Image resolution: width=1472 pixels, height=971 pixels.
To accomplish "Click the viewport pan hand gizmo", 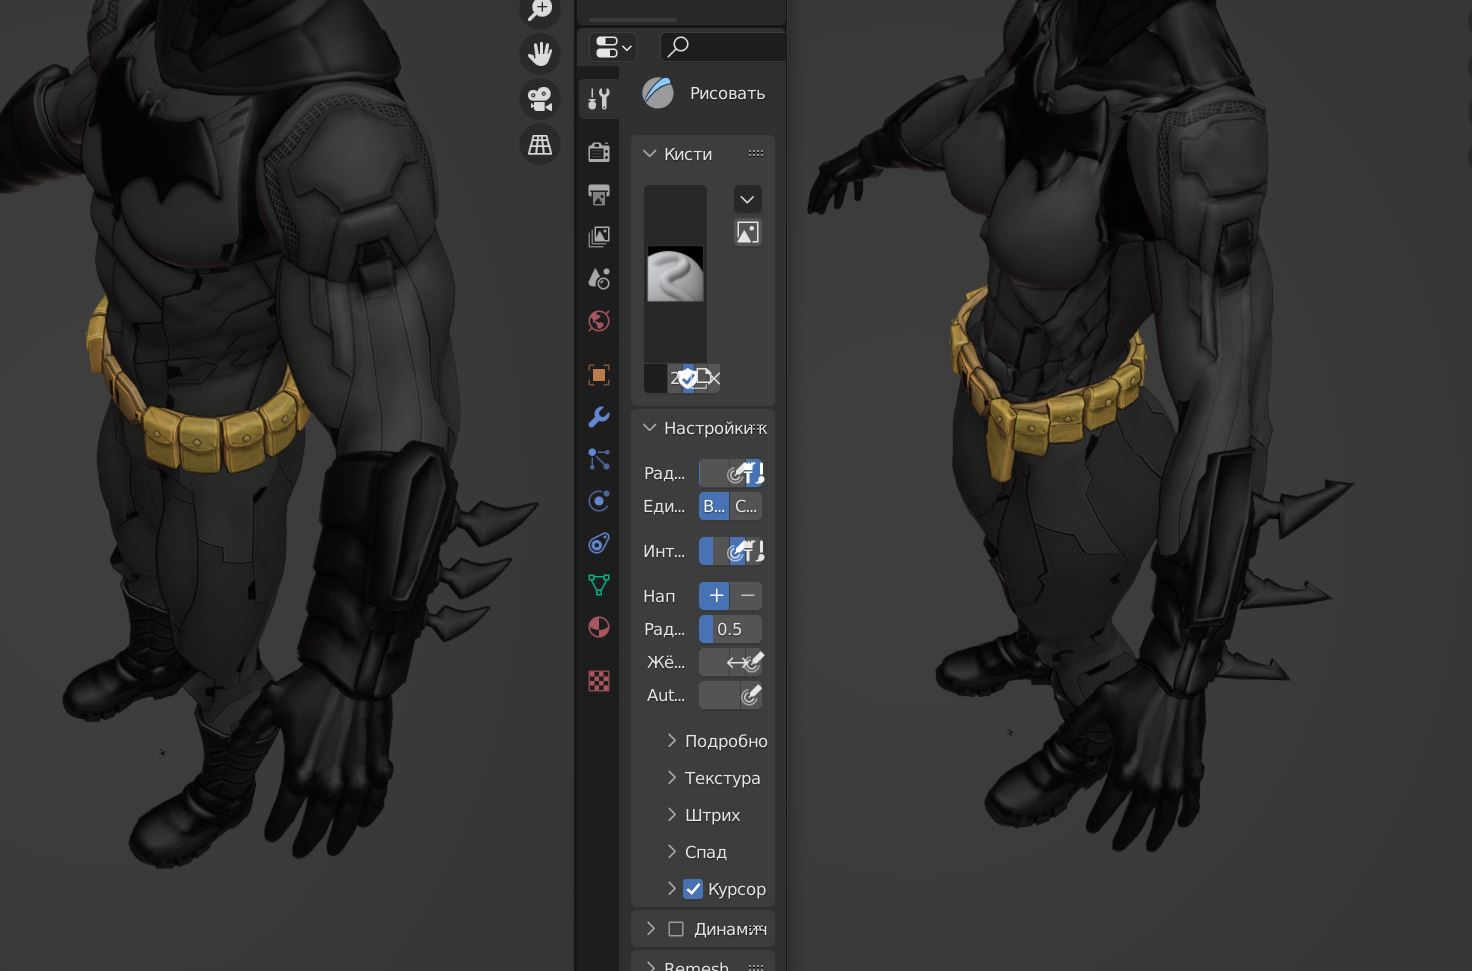I will [x=540, y=53].
